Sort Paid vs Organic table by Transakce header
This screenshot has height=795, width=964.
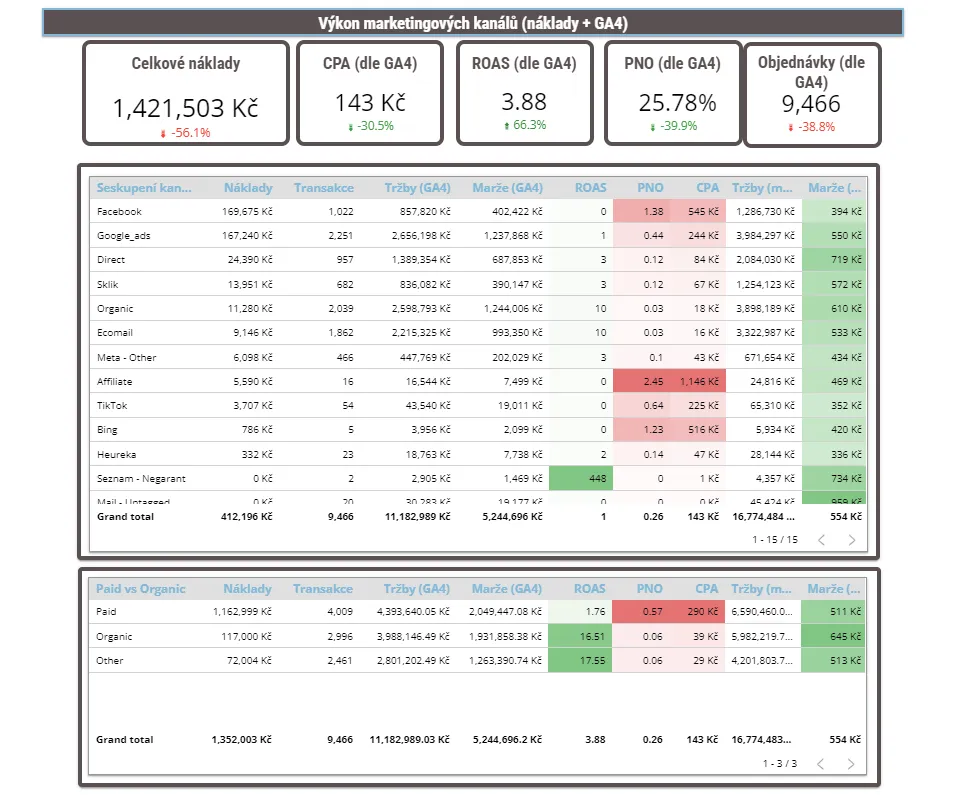tap(323, 588)
